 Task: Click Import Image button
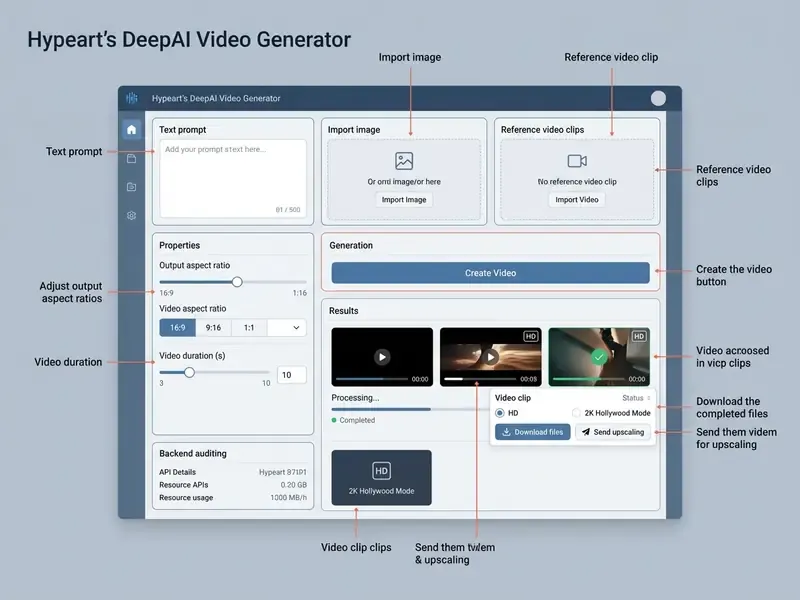click(x=404, y=199)
